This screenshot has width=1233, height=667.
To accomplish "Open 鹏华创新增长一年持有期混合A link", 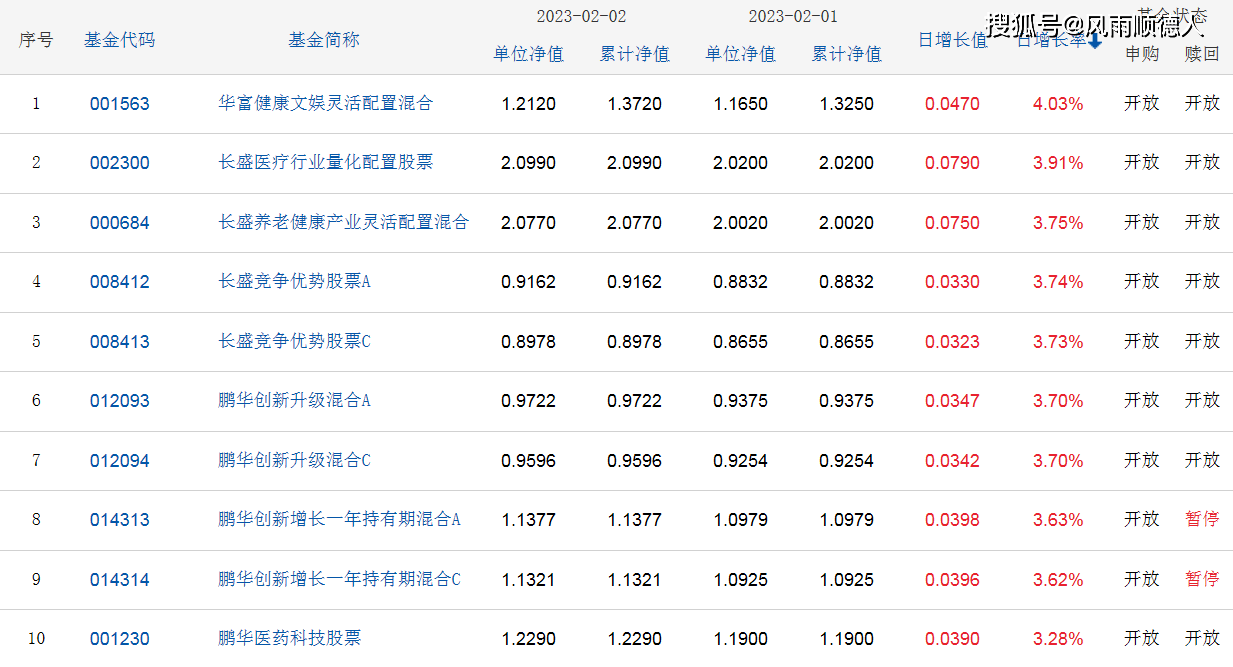I will (x=339, y=520).
